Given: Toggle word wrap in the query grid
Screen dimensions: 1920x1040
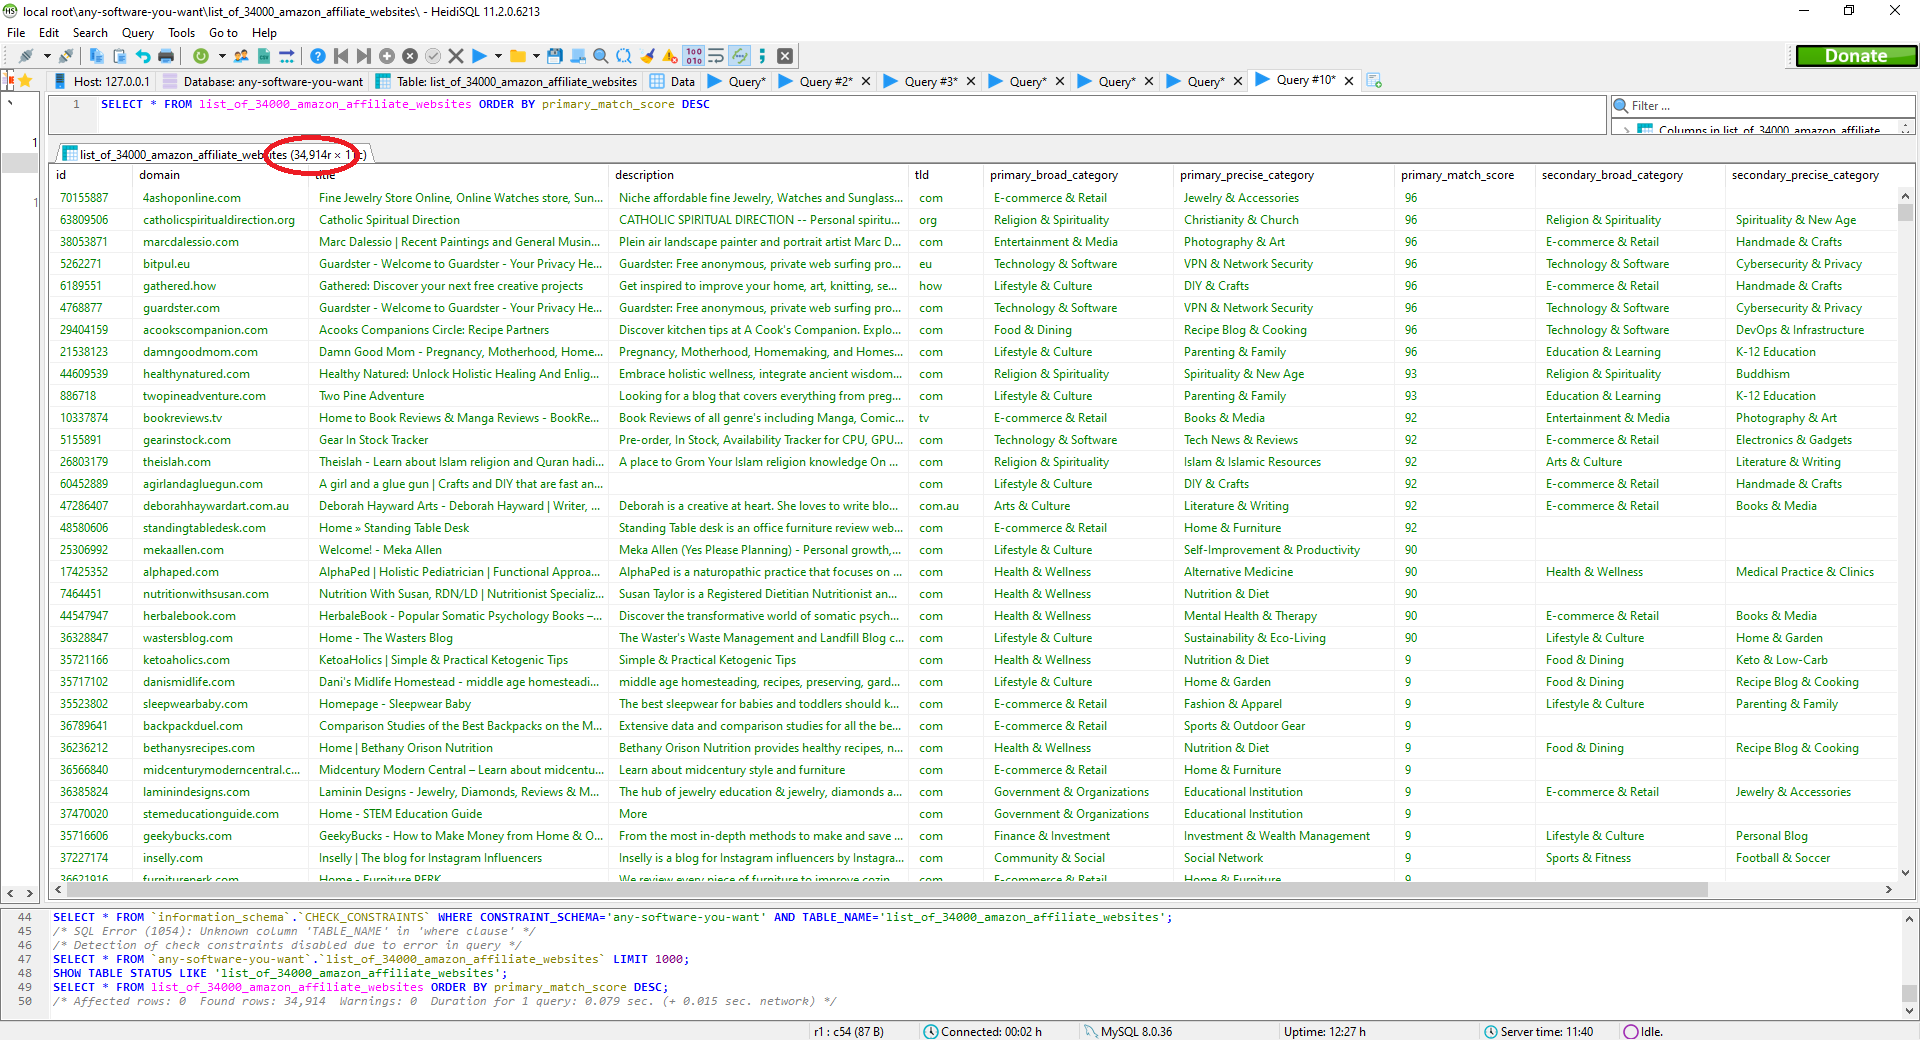Looking at the screenshot, I should click(714, 56).
